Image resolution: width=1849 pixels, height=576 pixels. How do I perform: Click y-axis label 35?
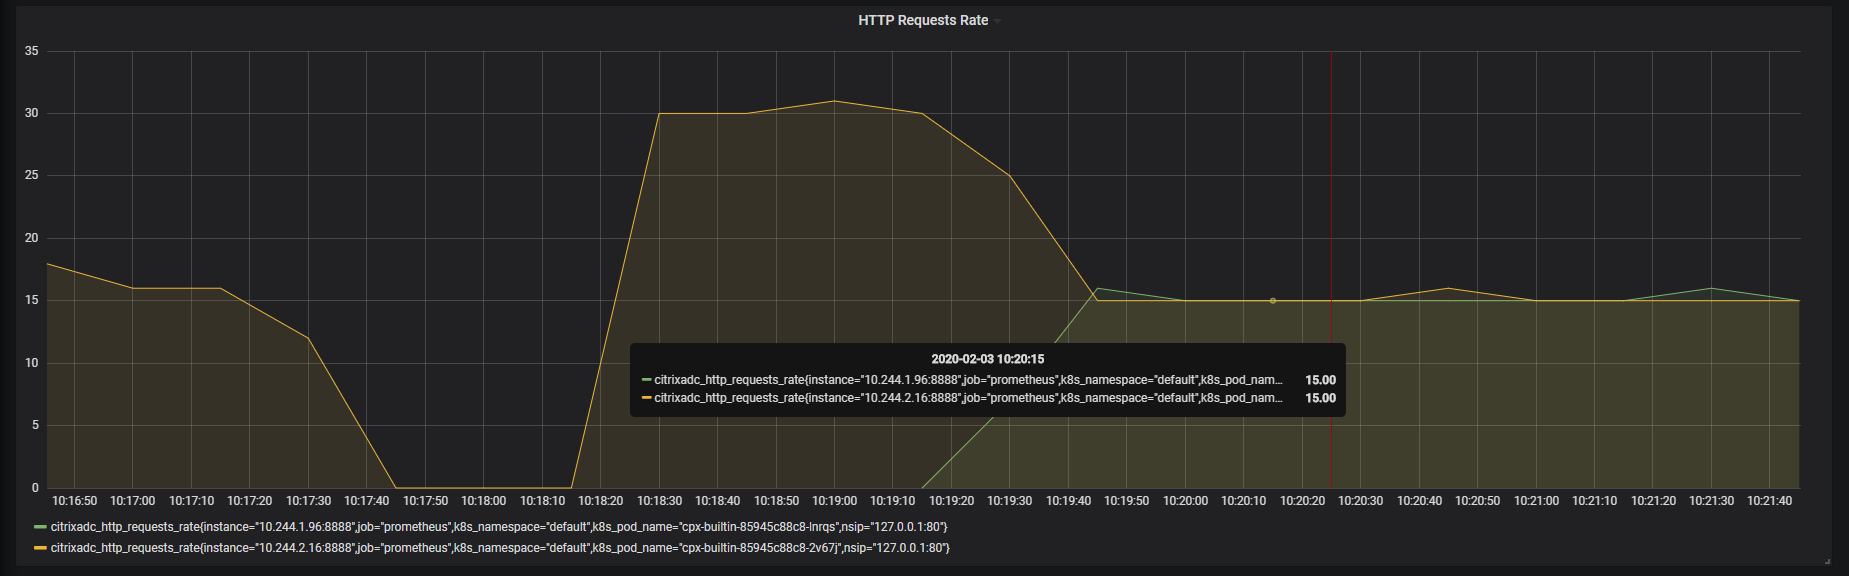tap(32, 51)
